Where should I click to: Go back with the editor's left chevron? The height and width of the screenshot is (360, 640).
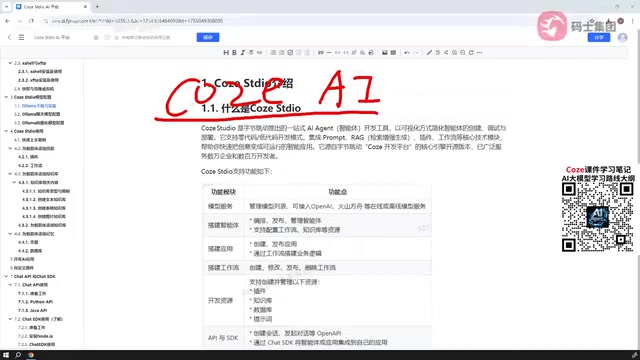click(x=9, y=37)
